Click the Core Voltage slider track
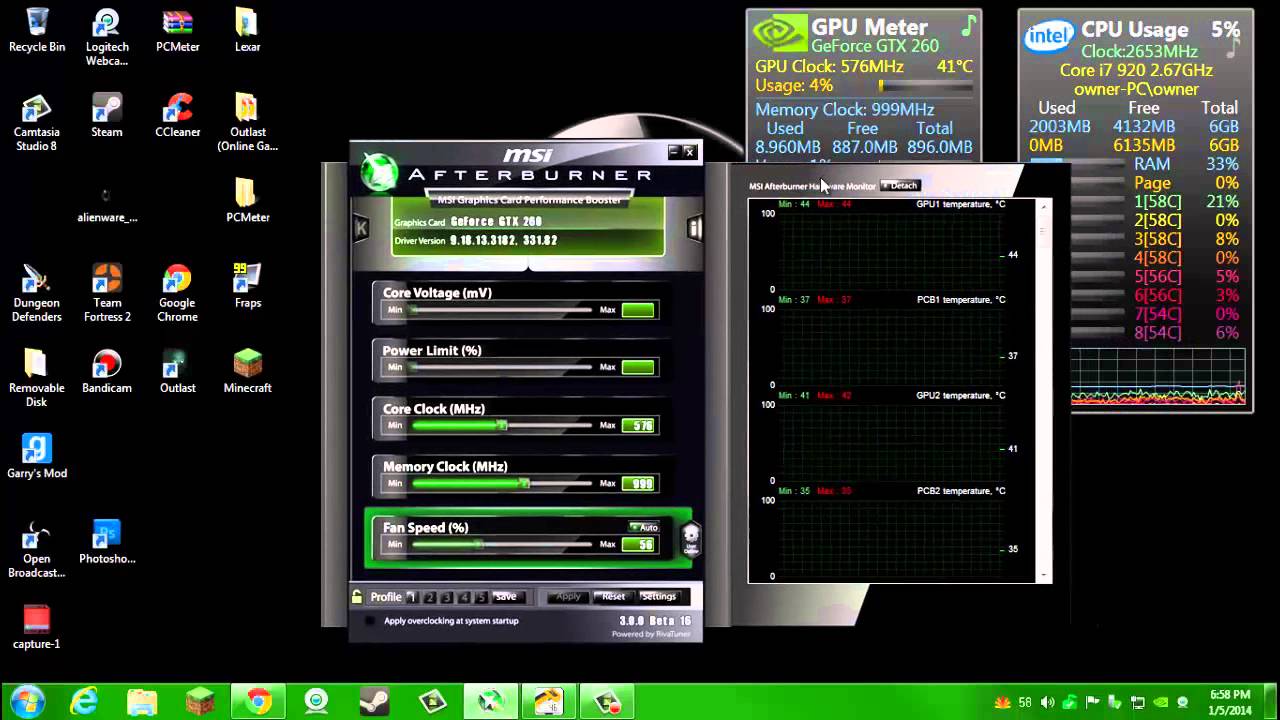1280x720 pixels. 500,310
